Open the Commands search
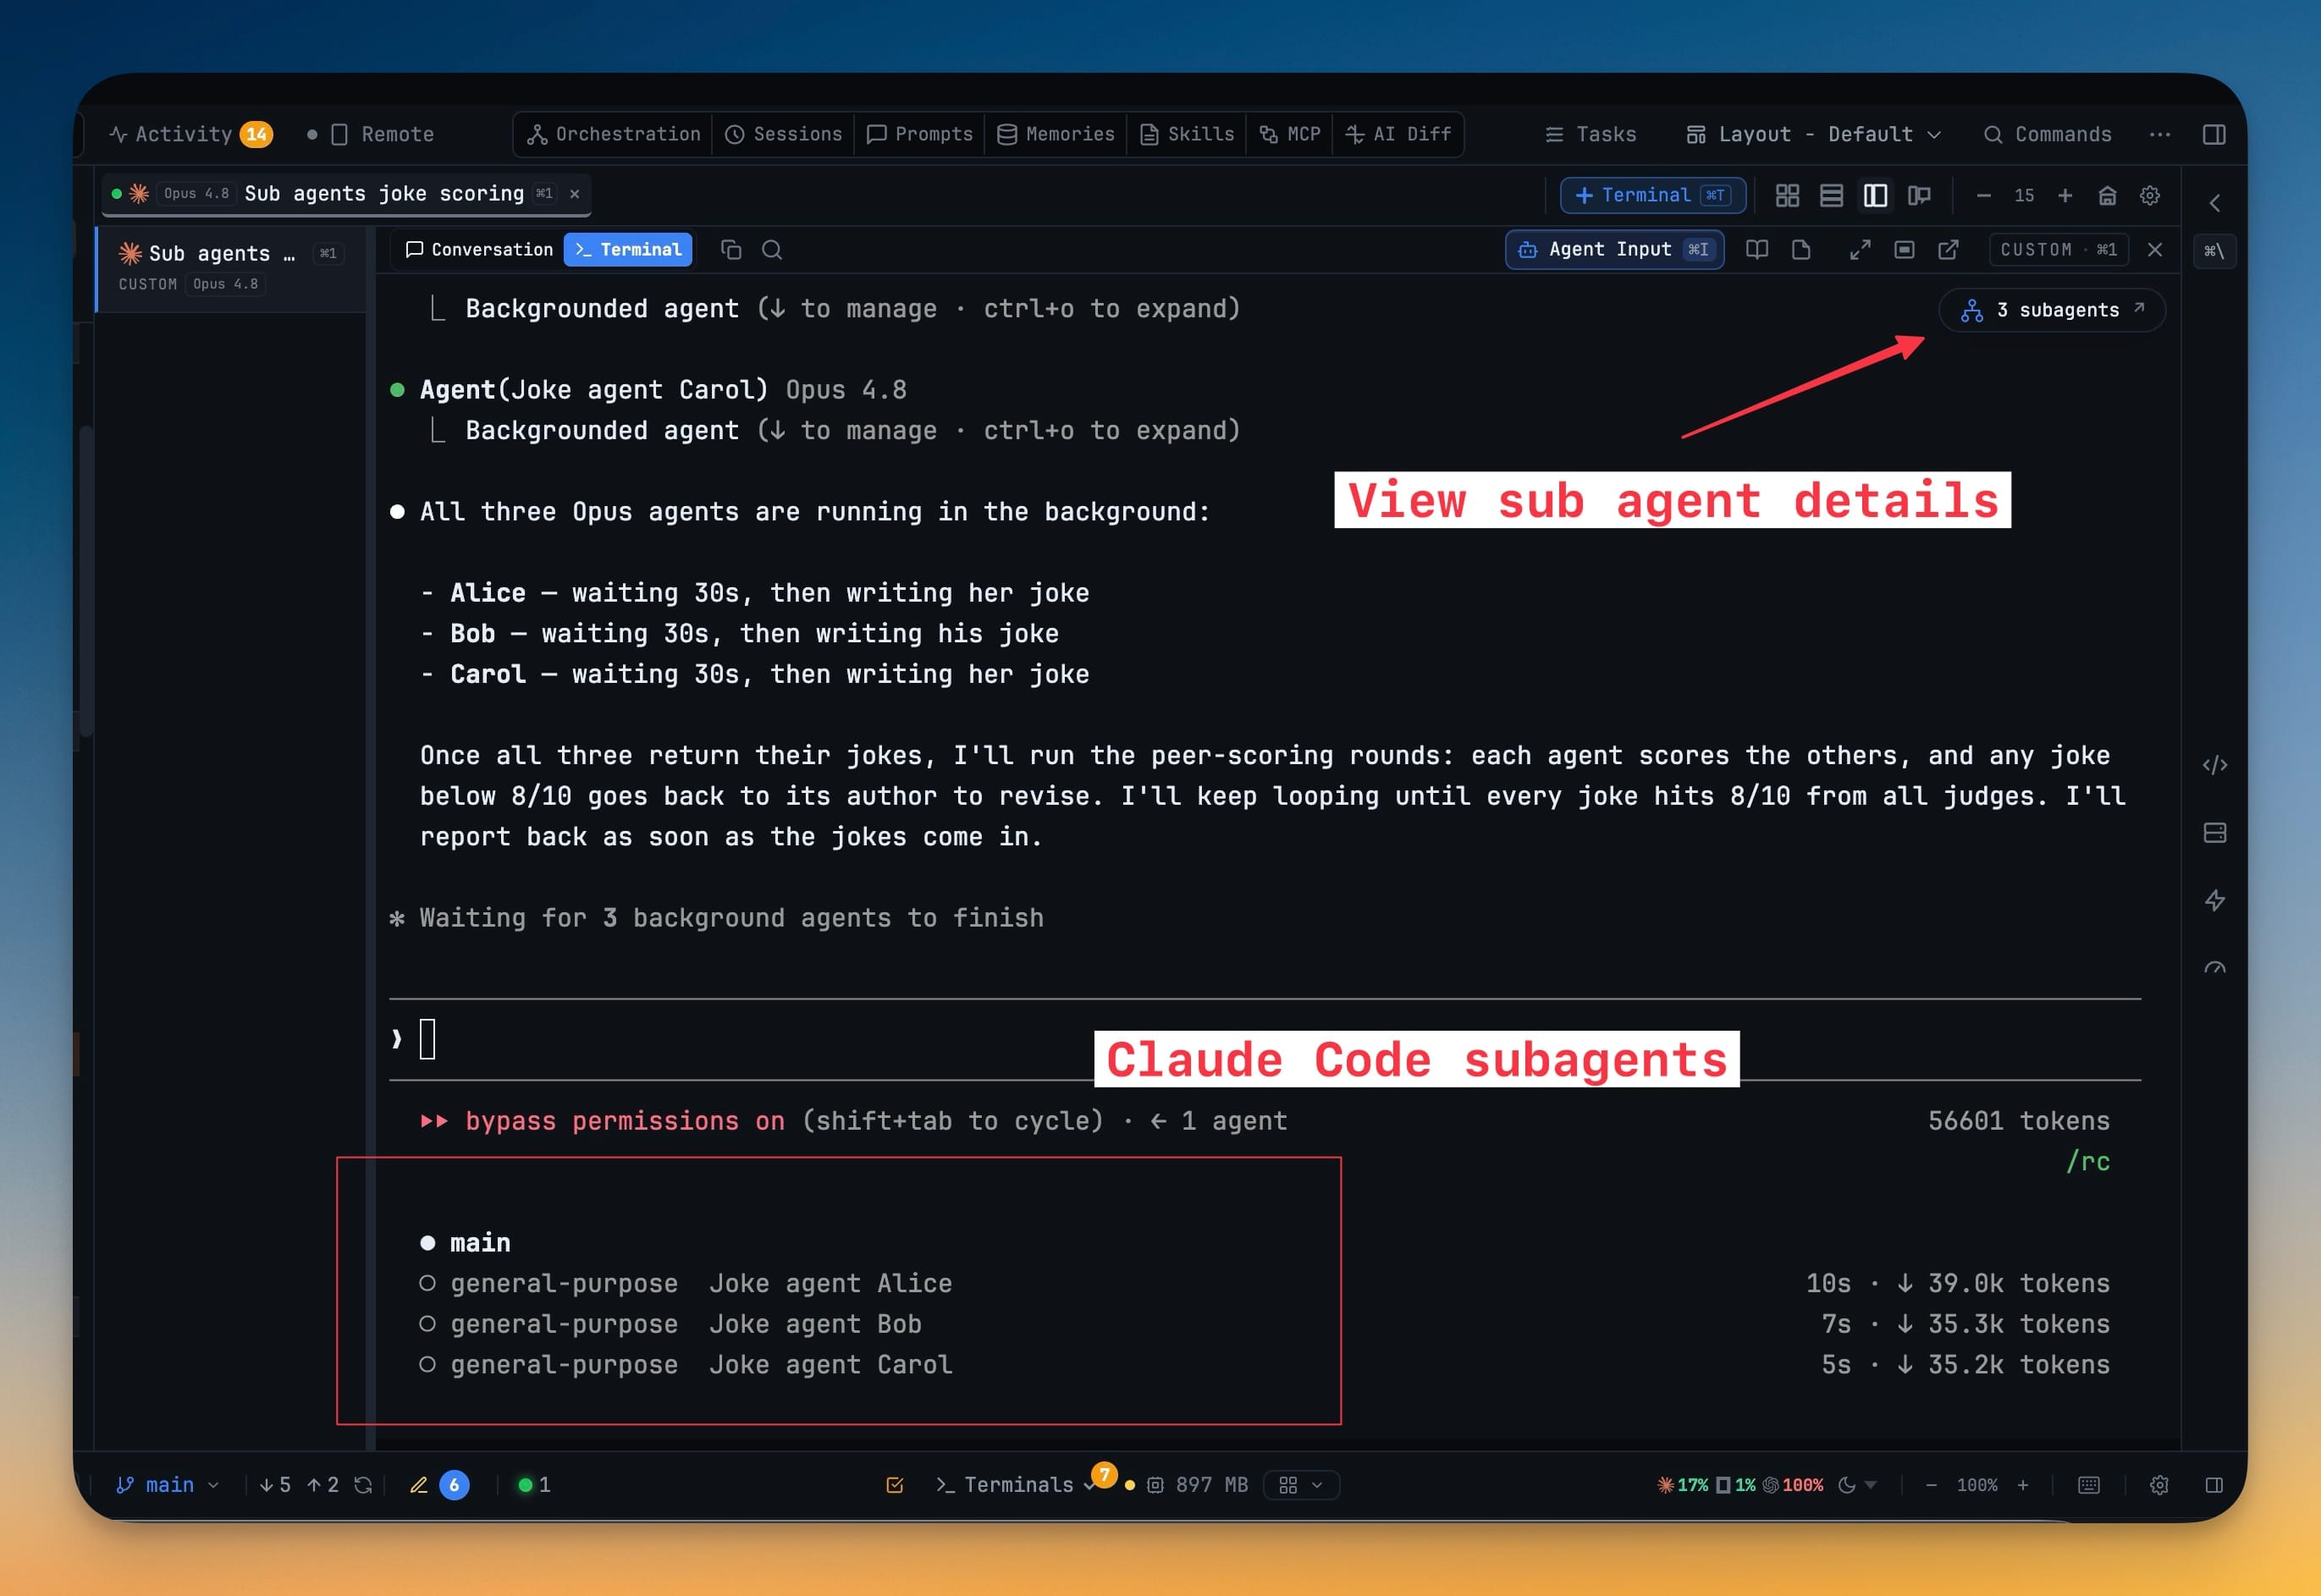Image resolution: width=2321 pixels, height=1596 pixels. [x=2047, y=134]
